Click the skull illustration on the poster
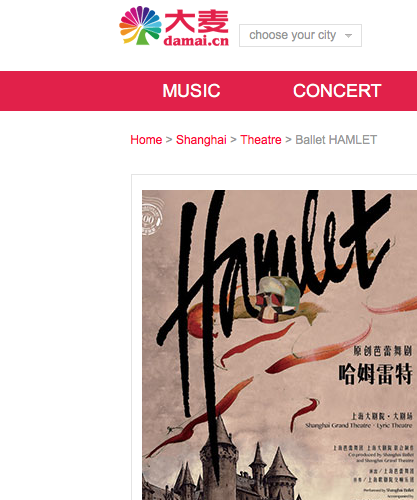Viewport: 417px width, 500px height. pos(278,297)
